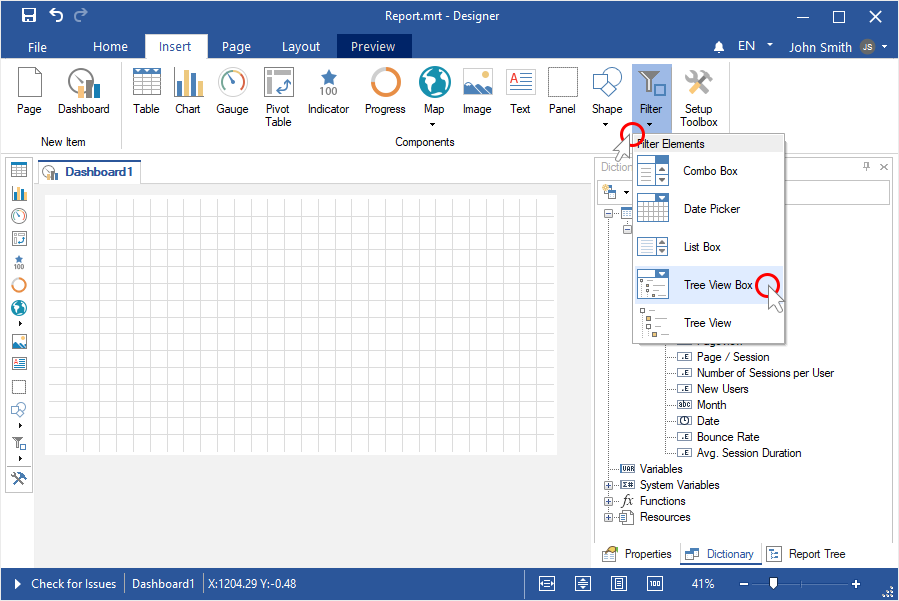Click Check for Issues in status bar

pos(72,584)
